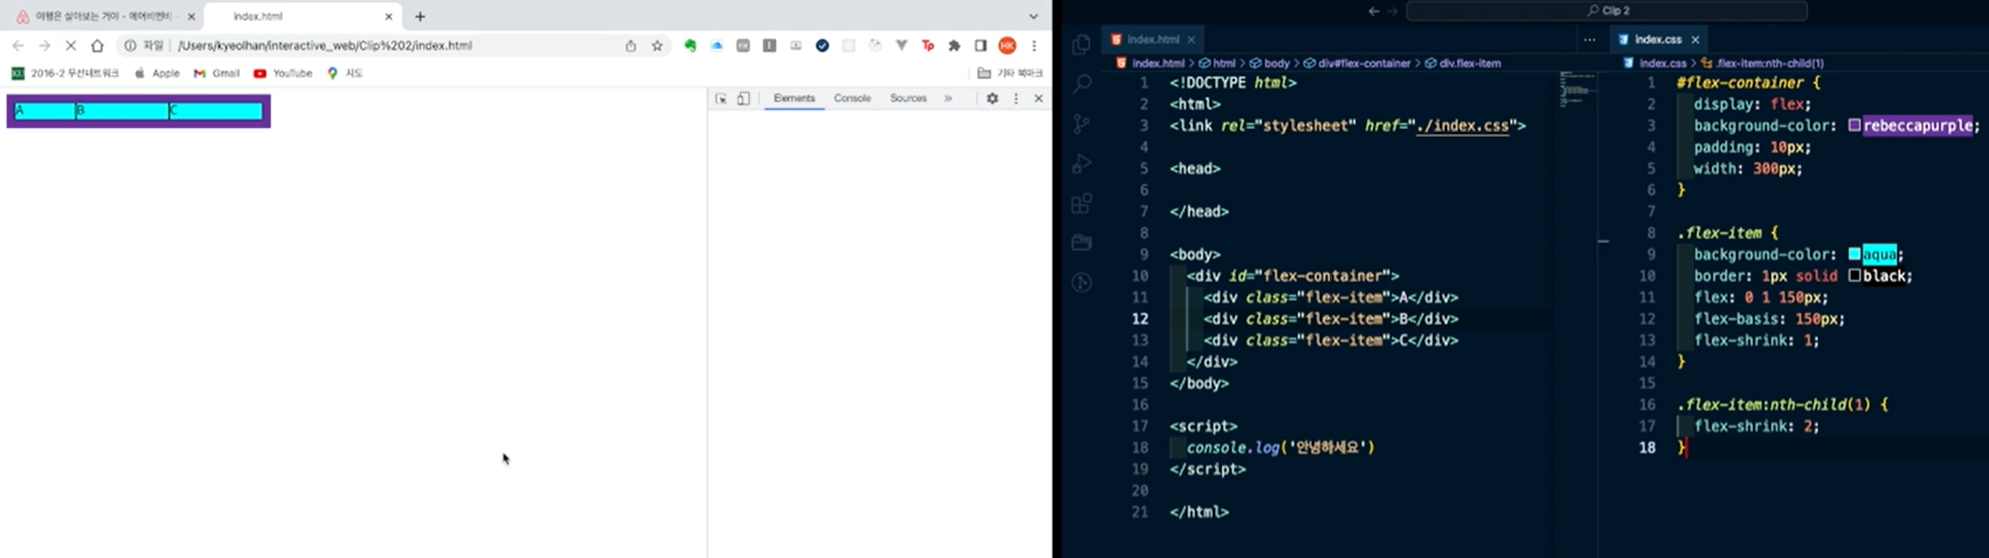Click the Evernote elephant extension icon
This screenshot has width=1989, height=558.
690,45
